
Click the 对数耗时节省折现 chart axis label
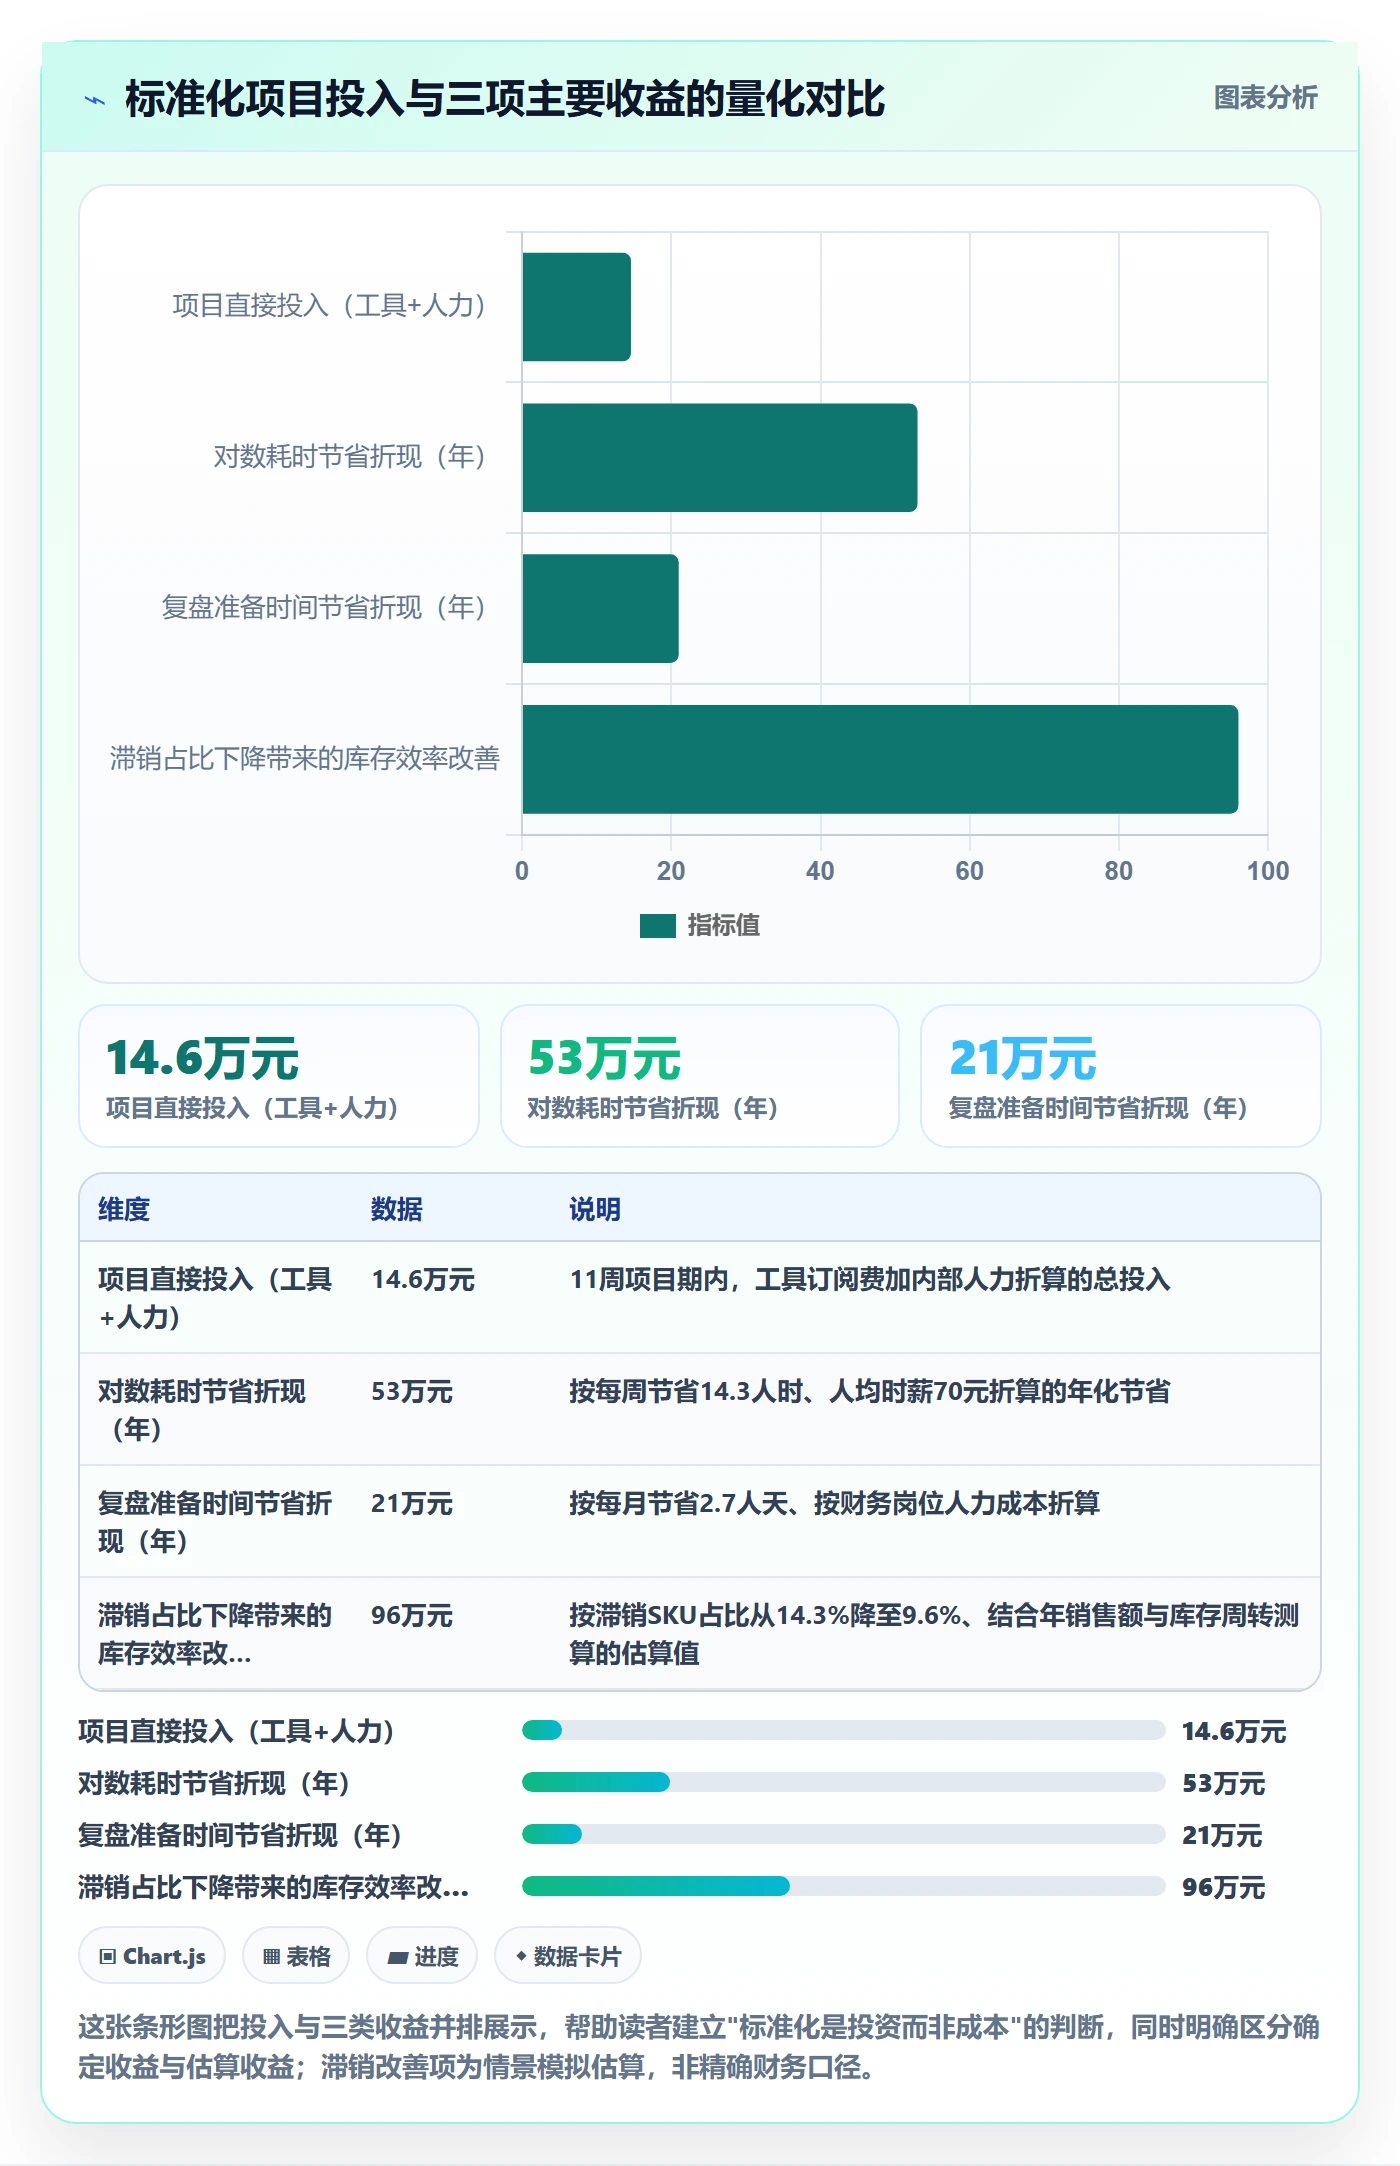point(350,457)
